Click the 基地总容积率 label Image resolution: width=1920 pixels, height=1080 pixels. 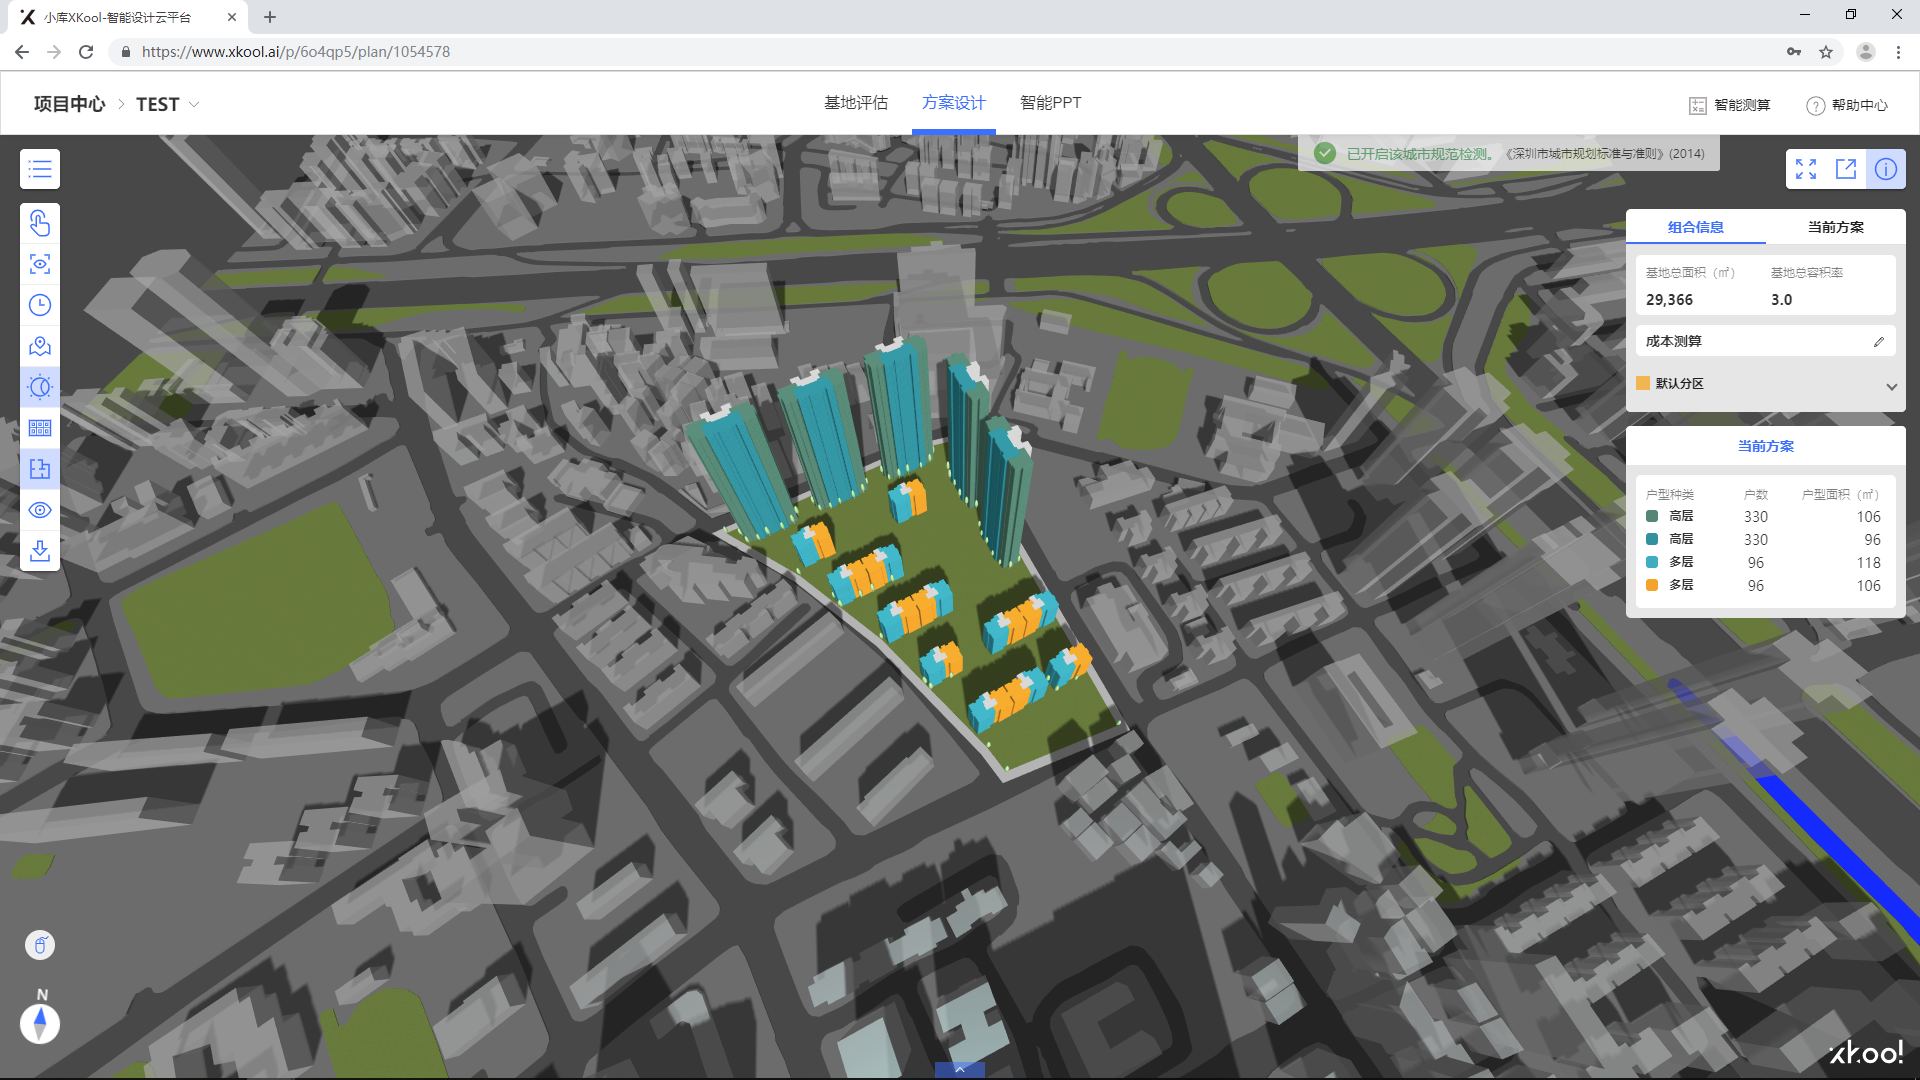[x=1806, y=272]
